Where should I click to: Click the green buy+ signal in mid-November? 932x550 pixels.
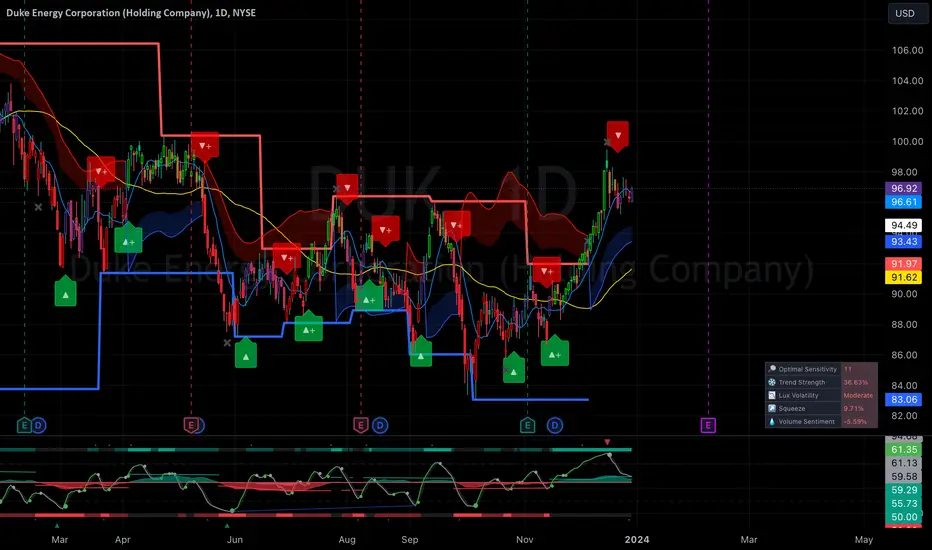[x=555, y=351]
